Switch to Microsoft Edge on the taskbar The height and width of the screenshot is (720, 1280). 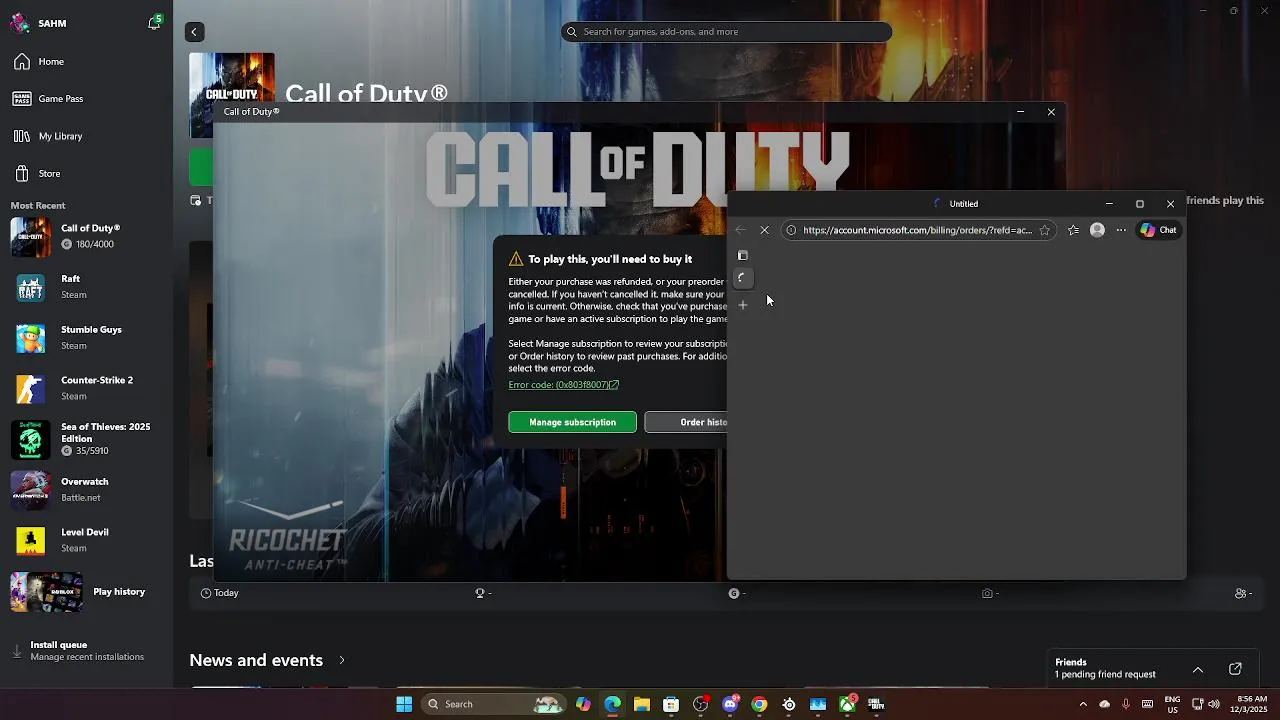click(x=612, y=704)
